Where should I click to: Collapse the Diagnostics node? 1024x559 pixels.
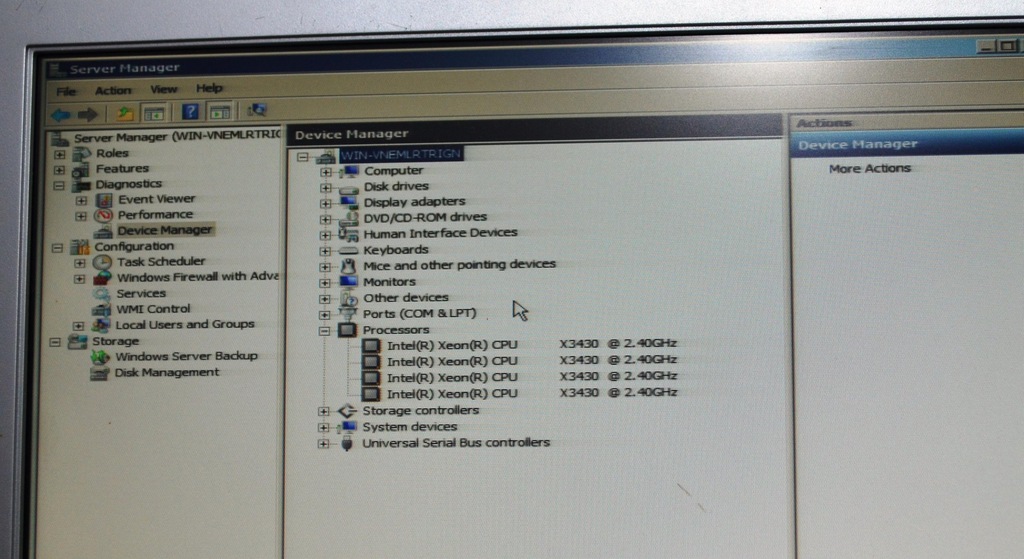pos(59,185)
